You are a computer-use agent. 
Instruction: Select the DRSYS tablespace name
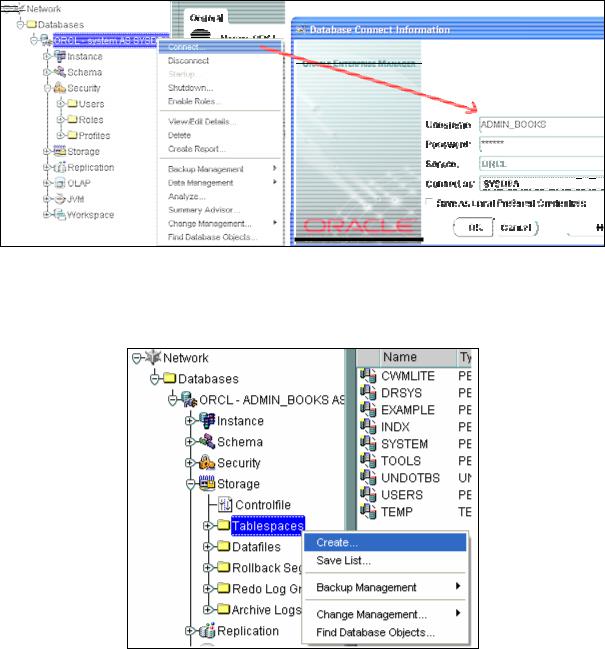(401, 392)
